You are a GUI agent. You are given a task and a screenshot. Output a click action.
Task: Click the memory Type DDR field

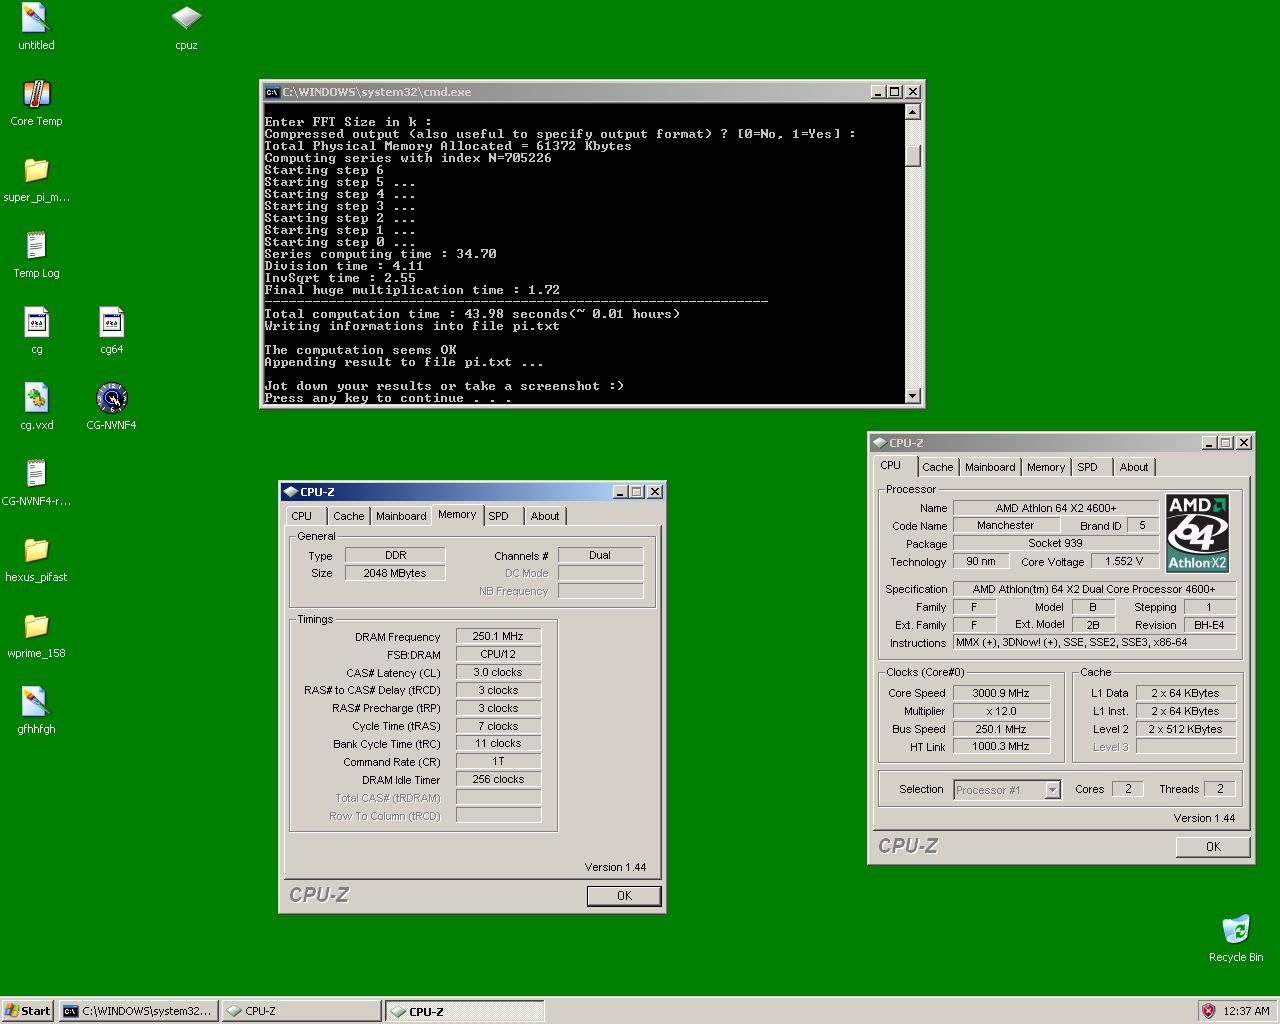point(395,555)
